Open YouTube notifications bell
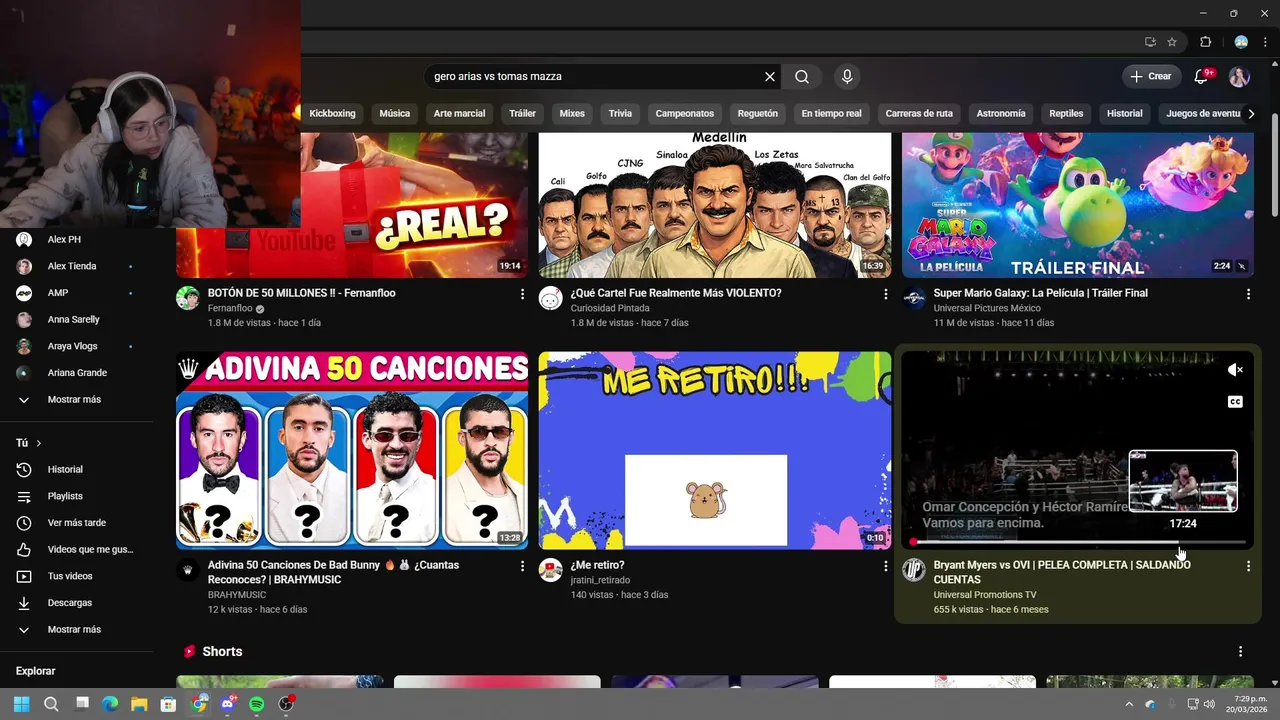 point(1202,77)
